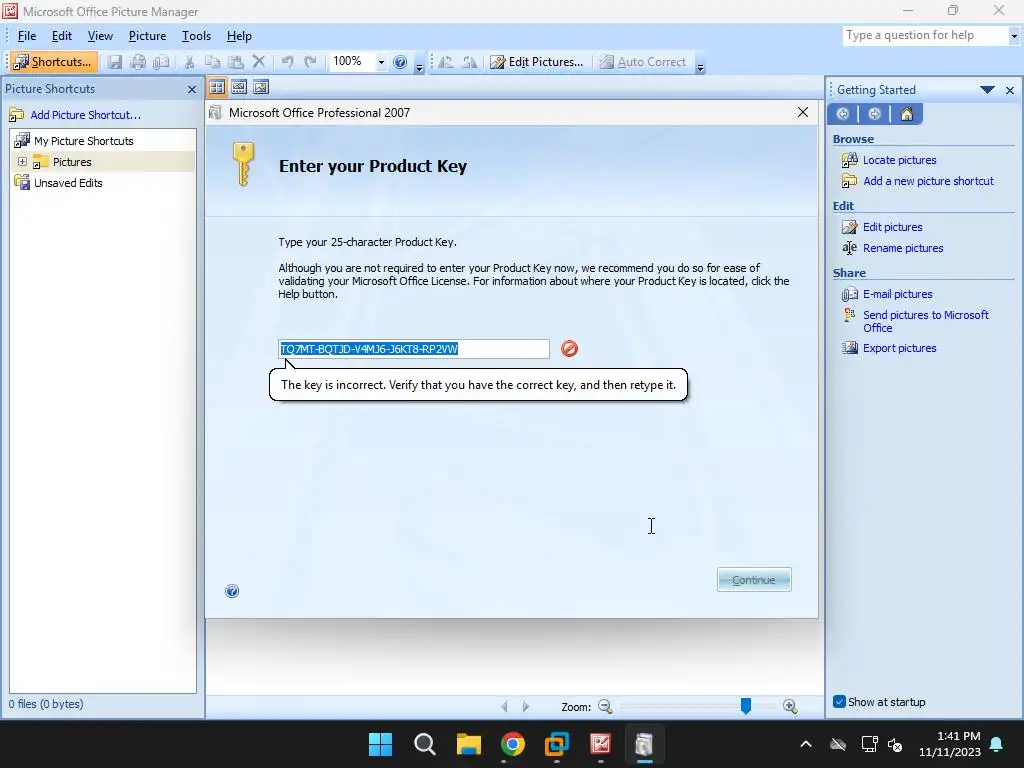Click the Rotate Right icon
Image resolution: width=1024 pixels, height=768 pixels.
click(469, 62)
